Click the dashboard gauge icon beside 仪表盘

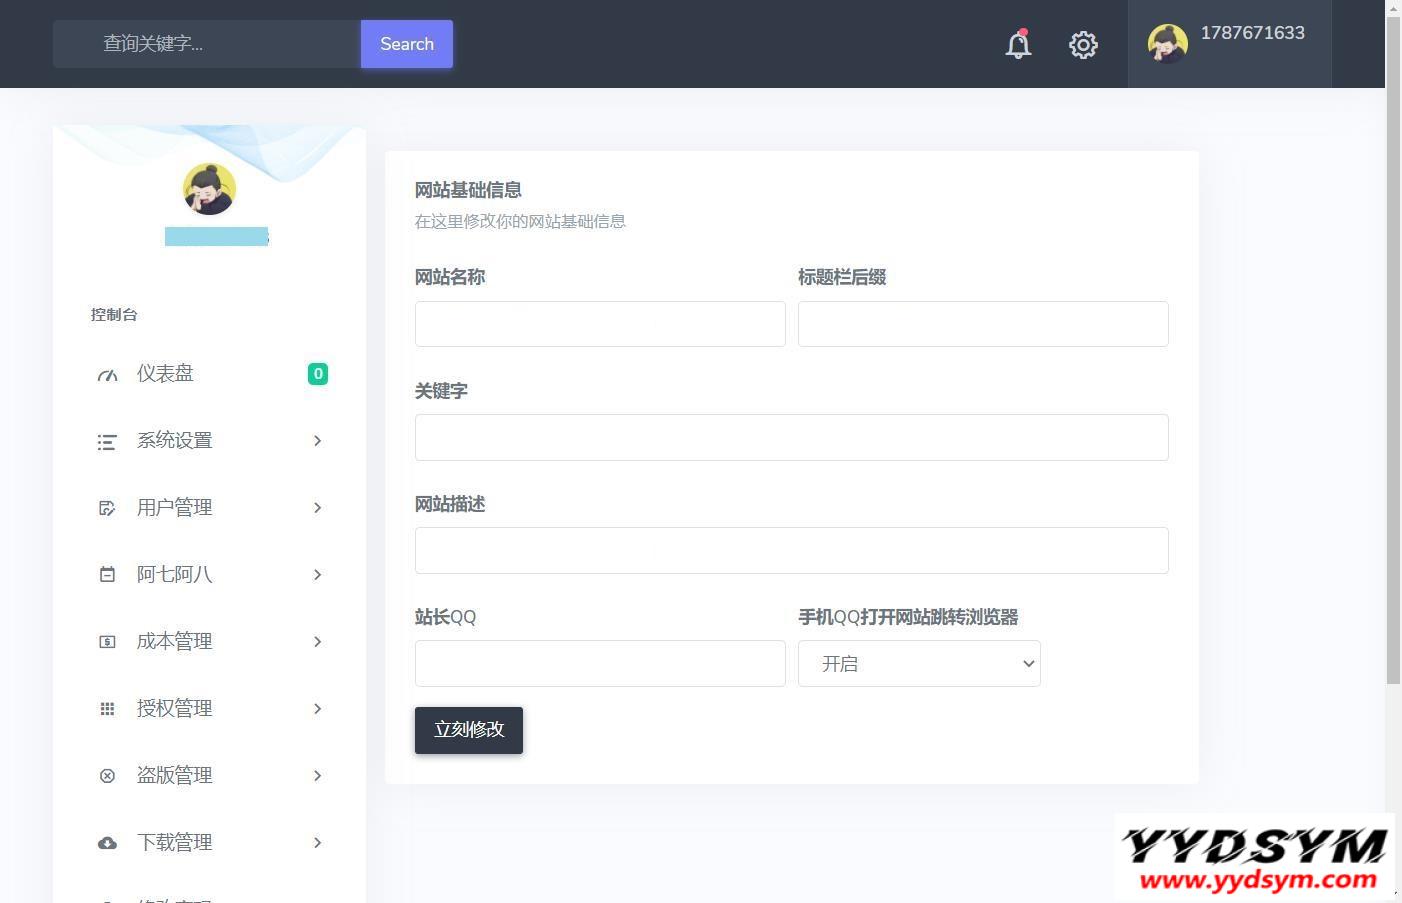[x=107, y=375]
